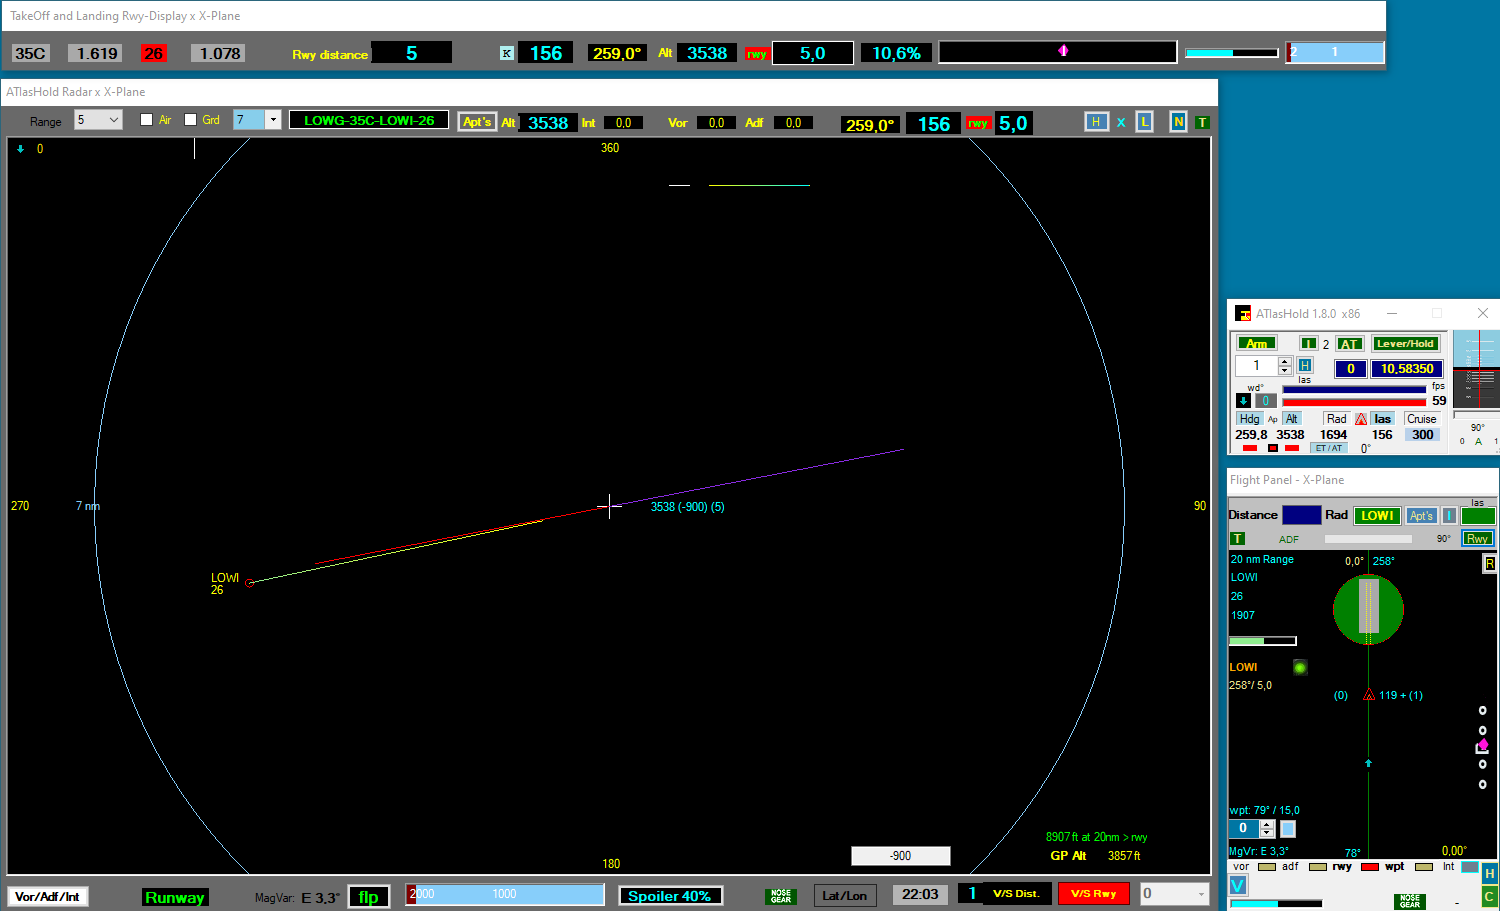Click the red V/S Rwy button
The width and height of the screenshot is (1500, 911).
tap(1093, 893)
